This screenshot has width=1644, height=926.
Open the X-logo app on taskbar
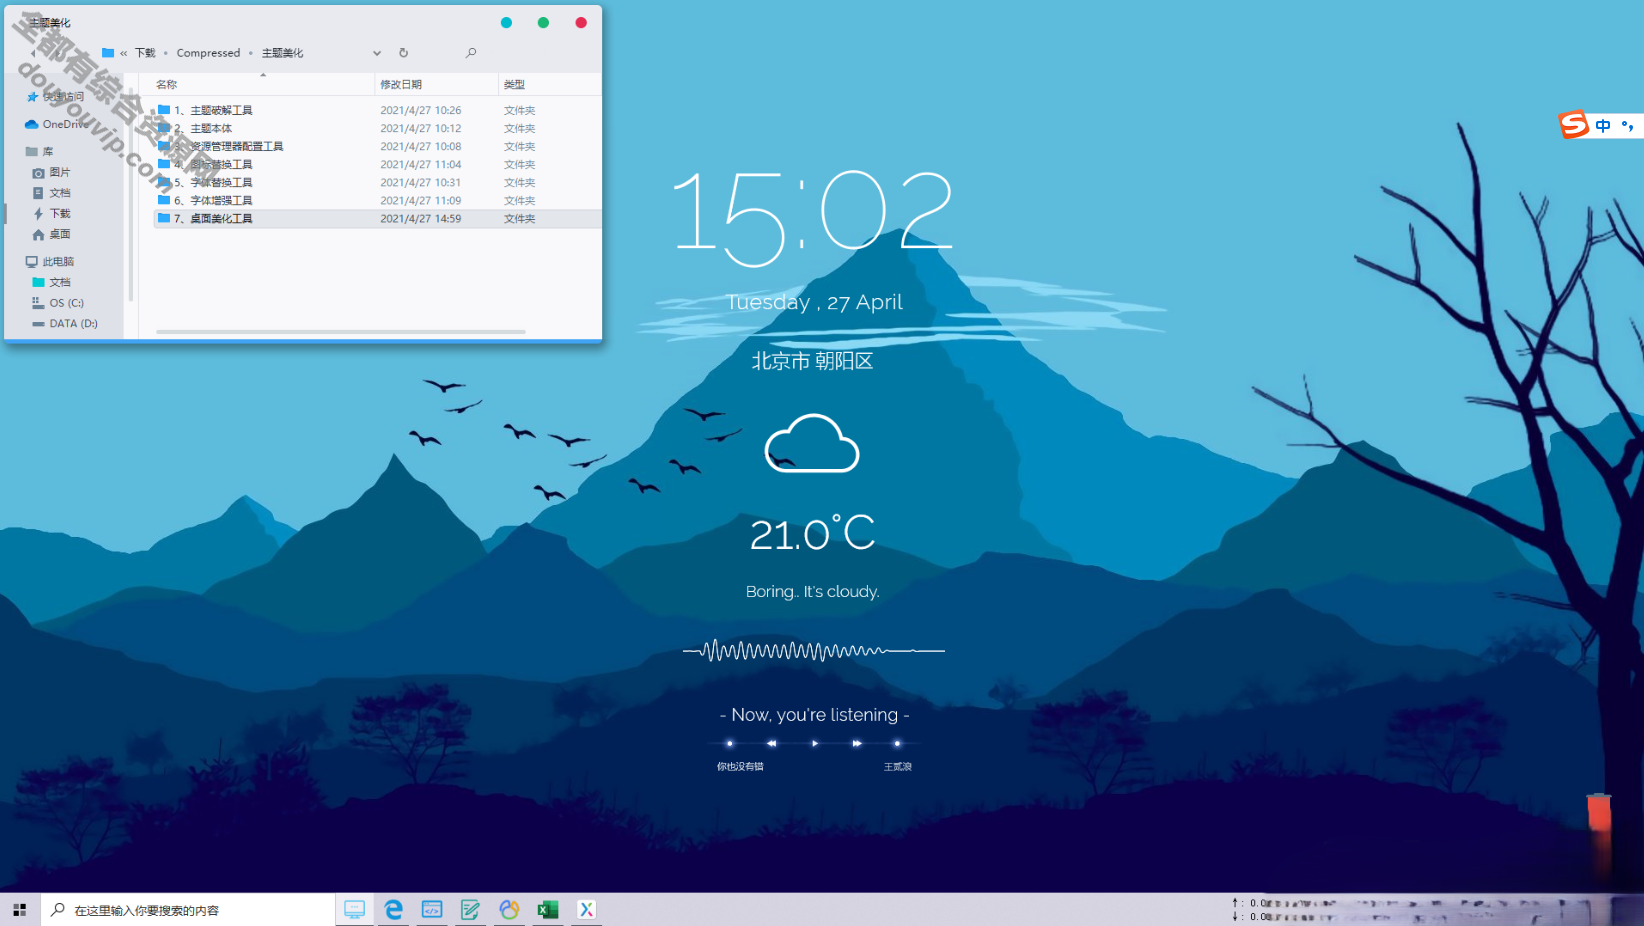click(x=586, y=910)
